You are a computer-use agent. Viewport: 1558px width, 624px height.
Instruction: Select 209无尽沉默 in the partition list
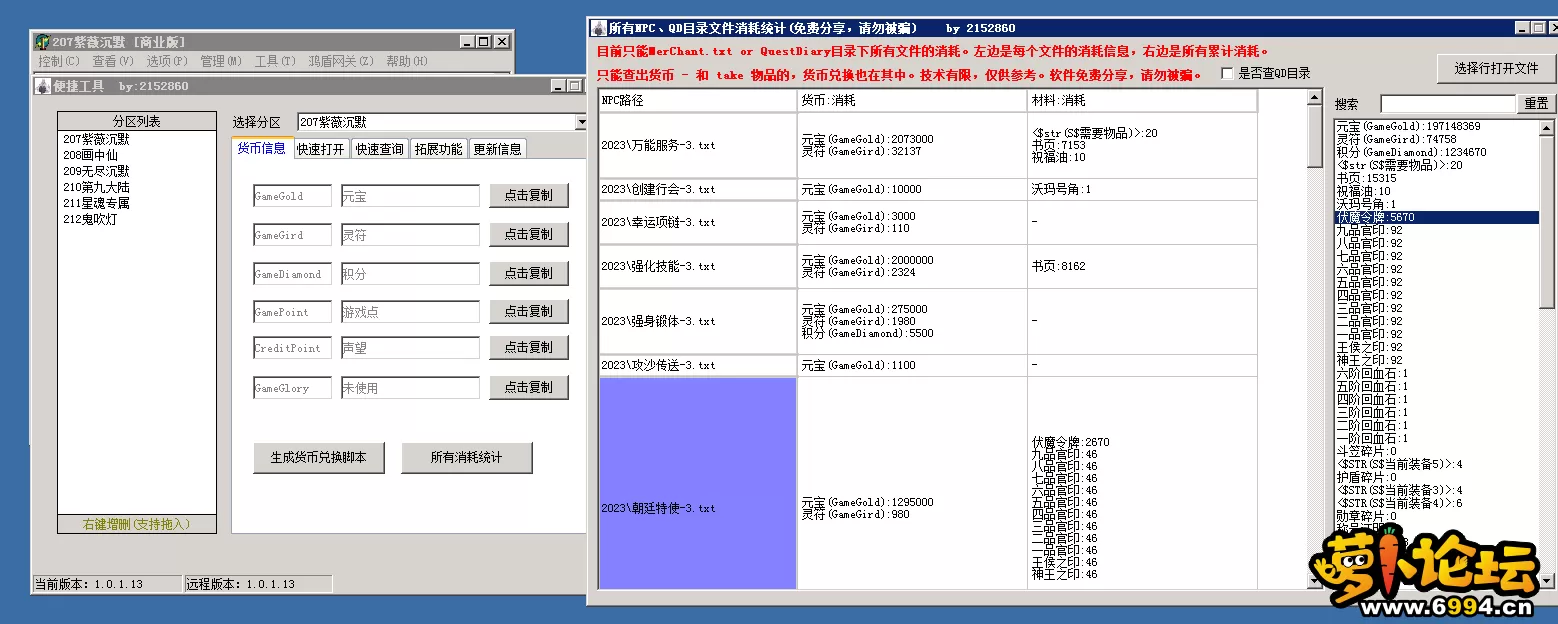click(96, 171)
